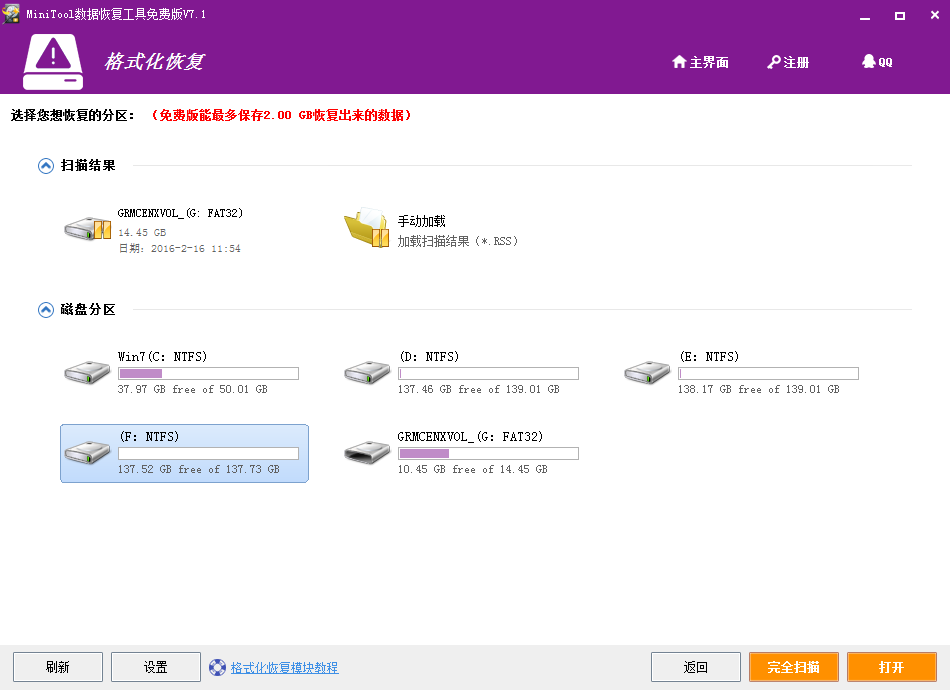Screen dimensions: 950x690
Task: Click scan result name GRMCENXVOL_(G: FAT32)
Action: pos(180,213)
